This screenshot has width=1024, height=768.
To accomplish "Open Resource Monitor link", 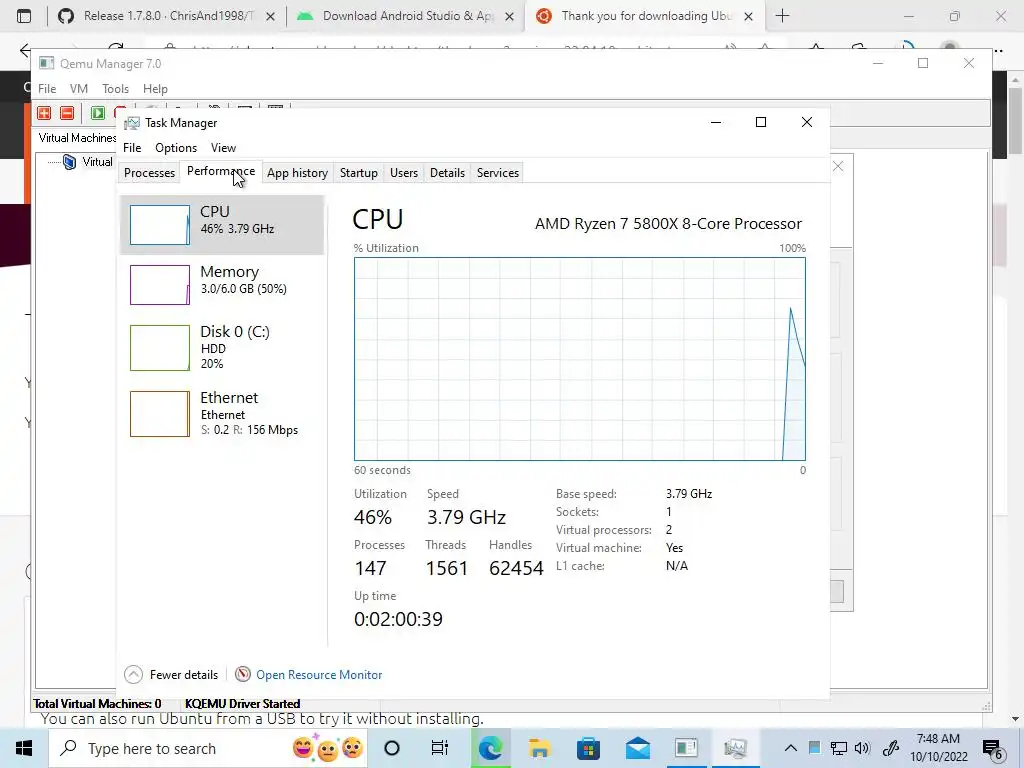I will [319, 675].
